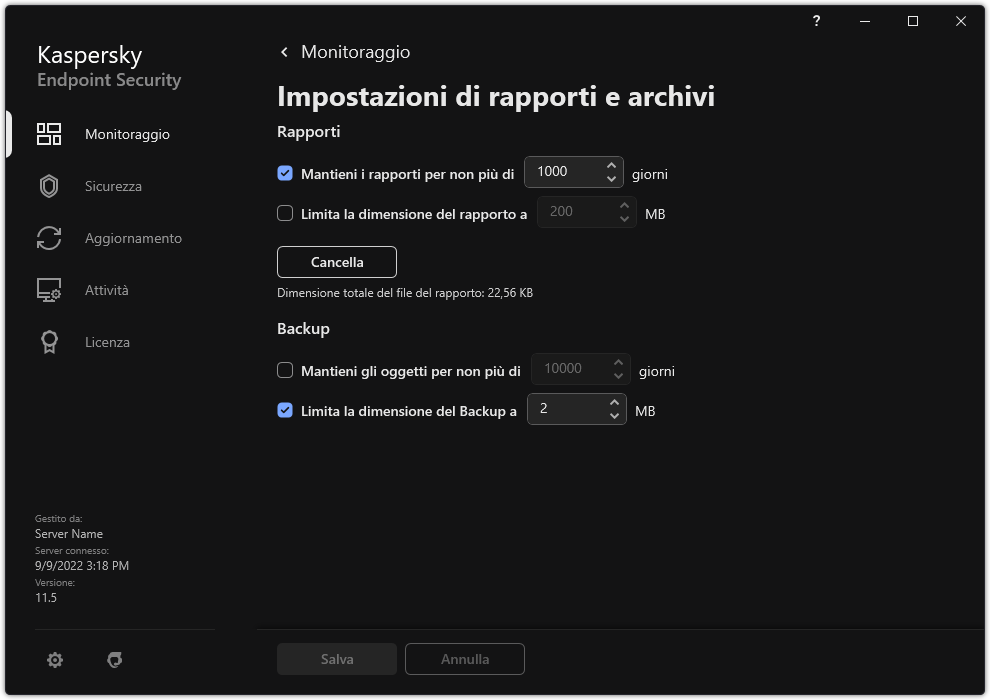Check Mantieni gli oggetti per non più di
The height and width of the screenshot is (700, 990).
click(x=285, y=369)
